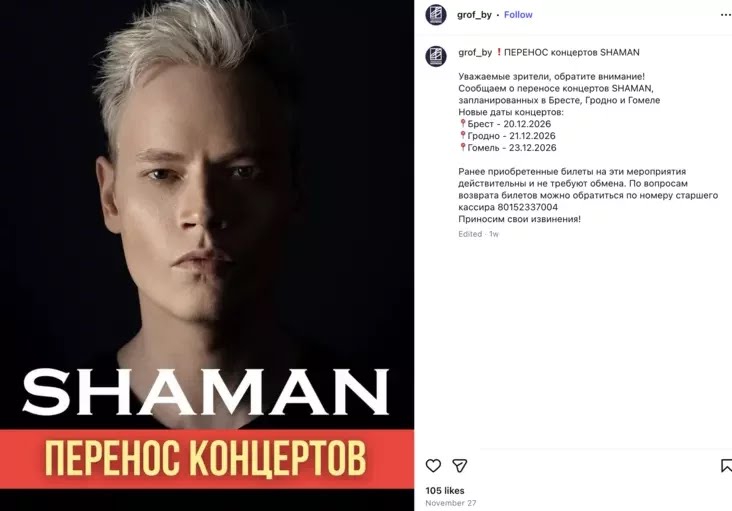732x511 pixels.
Task: Click the red pin emoji beside Брест
Action: pos(463,123)
